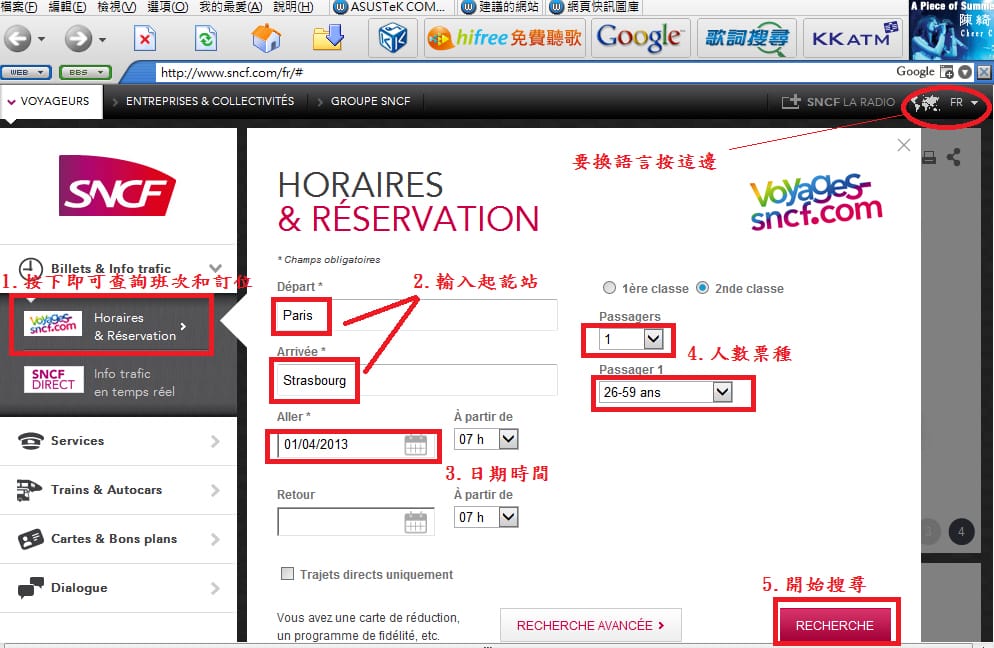
Task: Open the forward button history arrow
Action: tap(102, 39)
